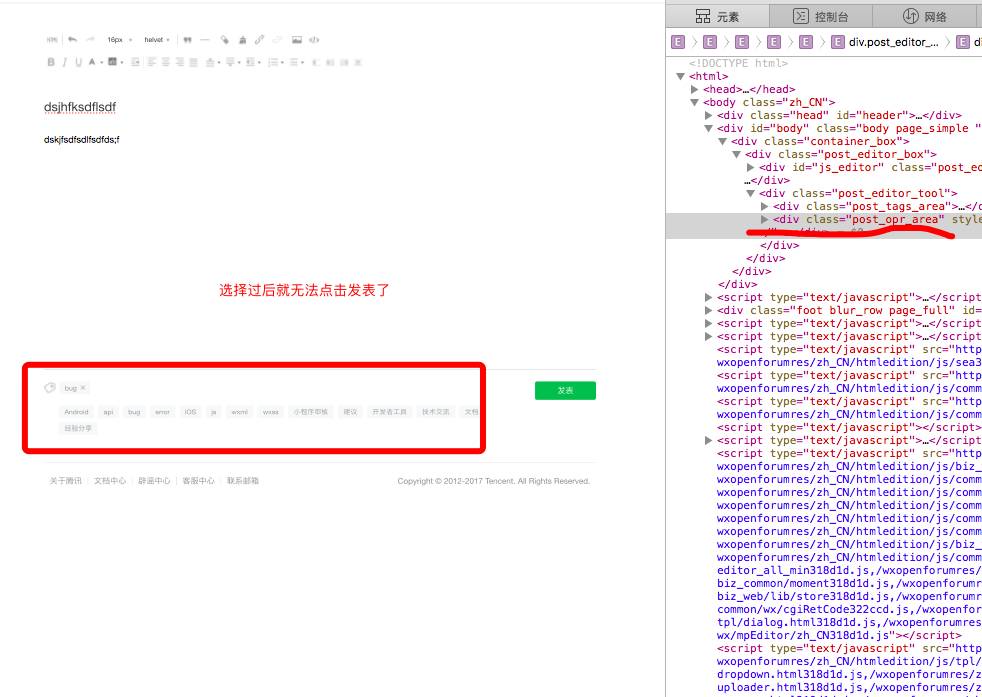Expand the <head> node in DOM tree
982x697 pixels.
[695, 90]
